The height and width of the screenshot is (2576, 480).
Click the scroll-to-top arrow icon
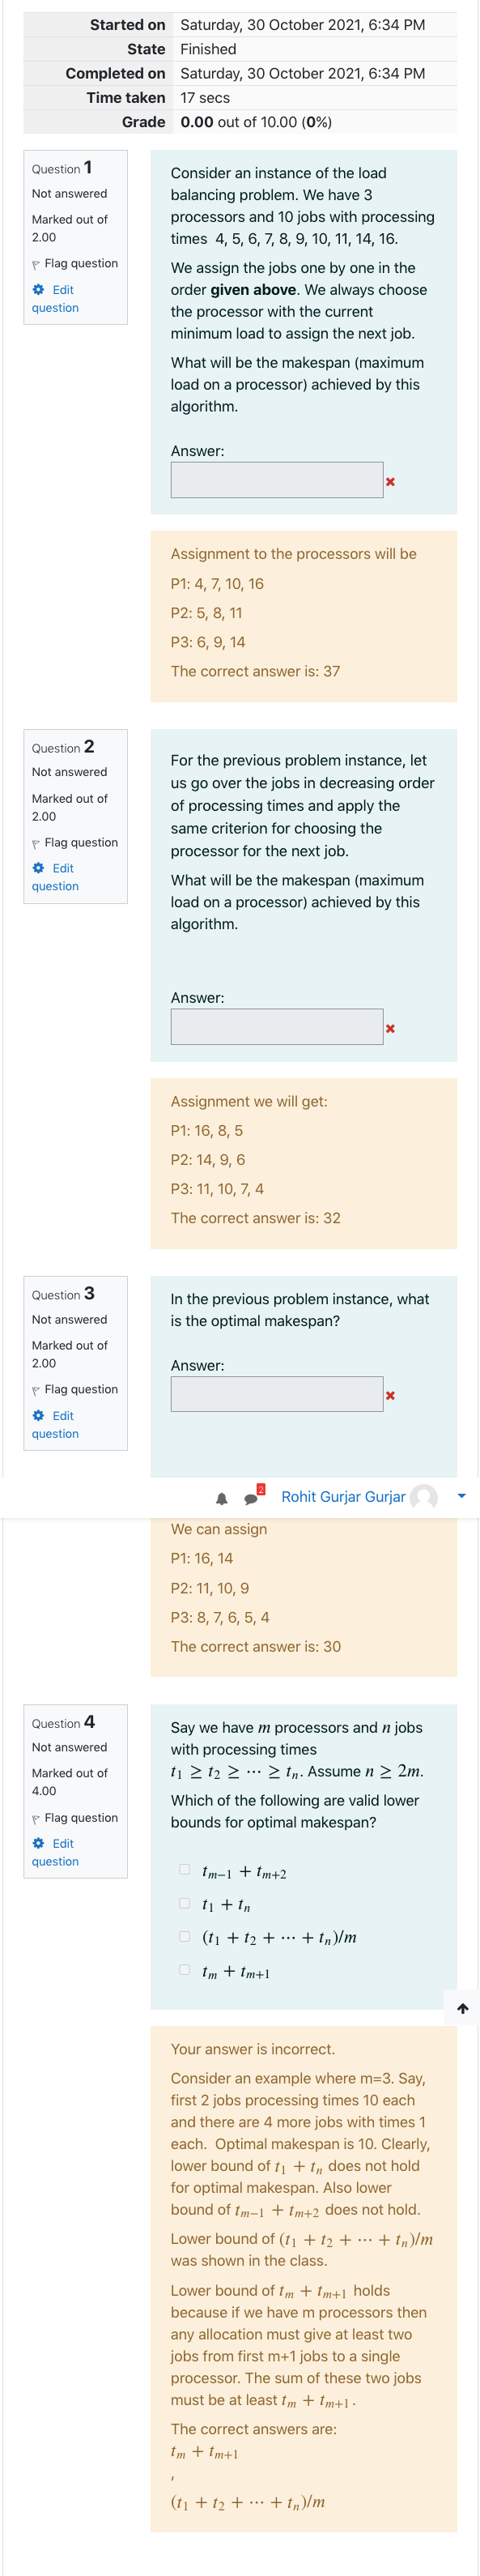point(462,2008)
